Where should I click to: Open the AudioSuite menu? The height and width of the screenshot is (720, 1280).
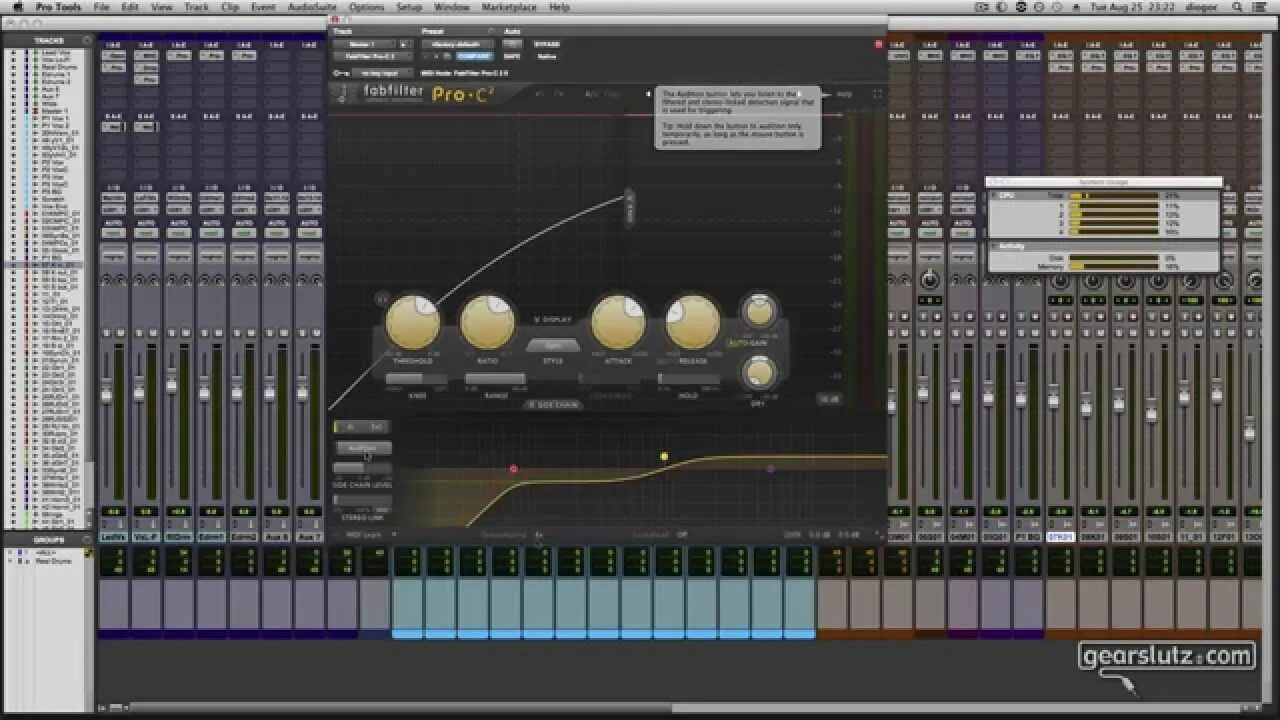312,7
